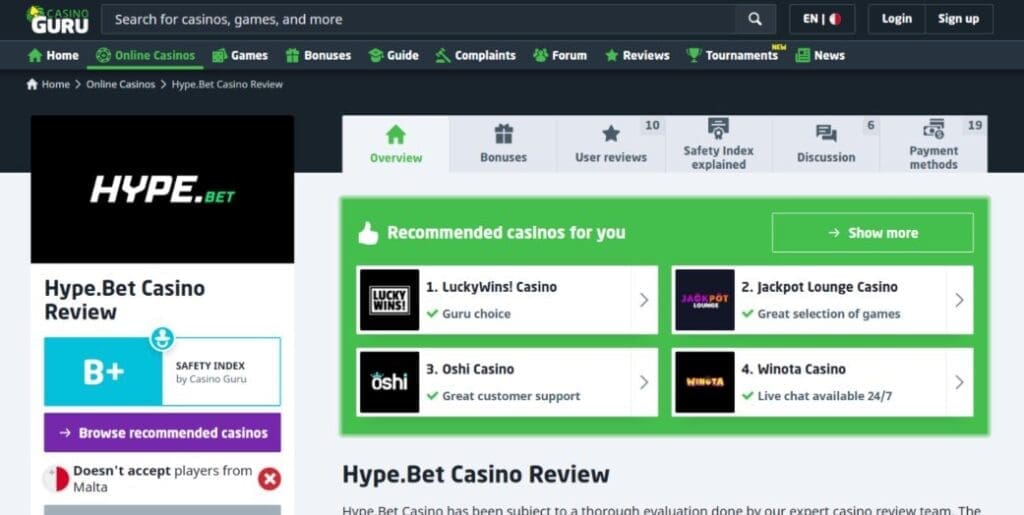
Task: Click the red X beside Malta notice
Action: (x=269, y=478)
